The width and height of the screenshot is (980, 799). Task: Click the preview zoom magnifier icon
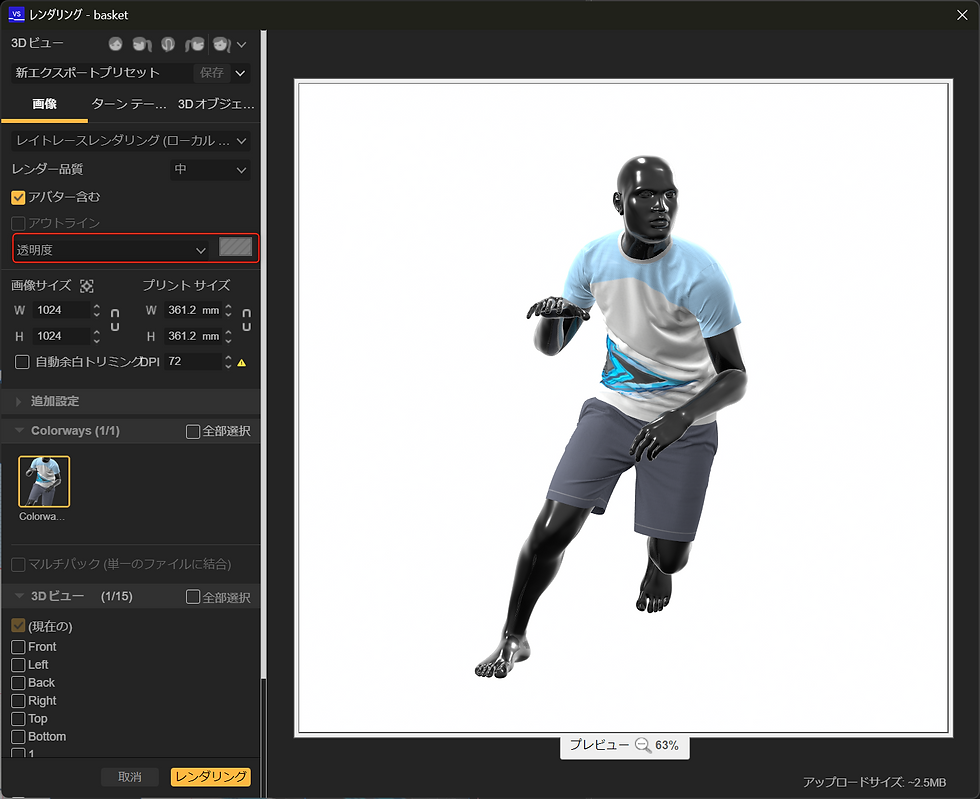coord(643,745)
